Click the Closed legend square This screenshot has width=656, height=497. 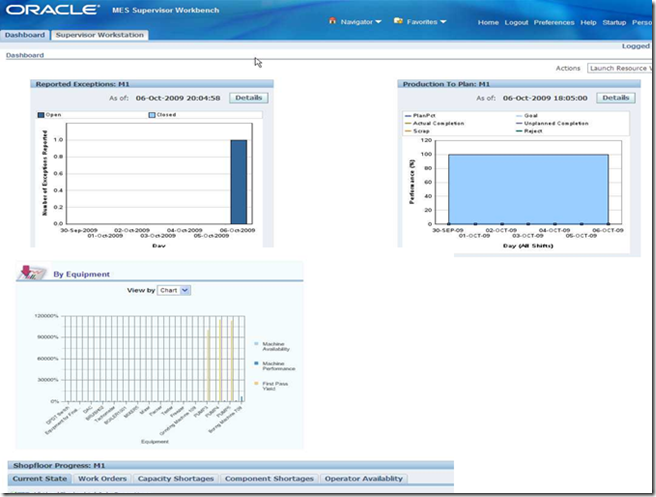152,115
